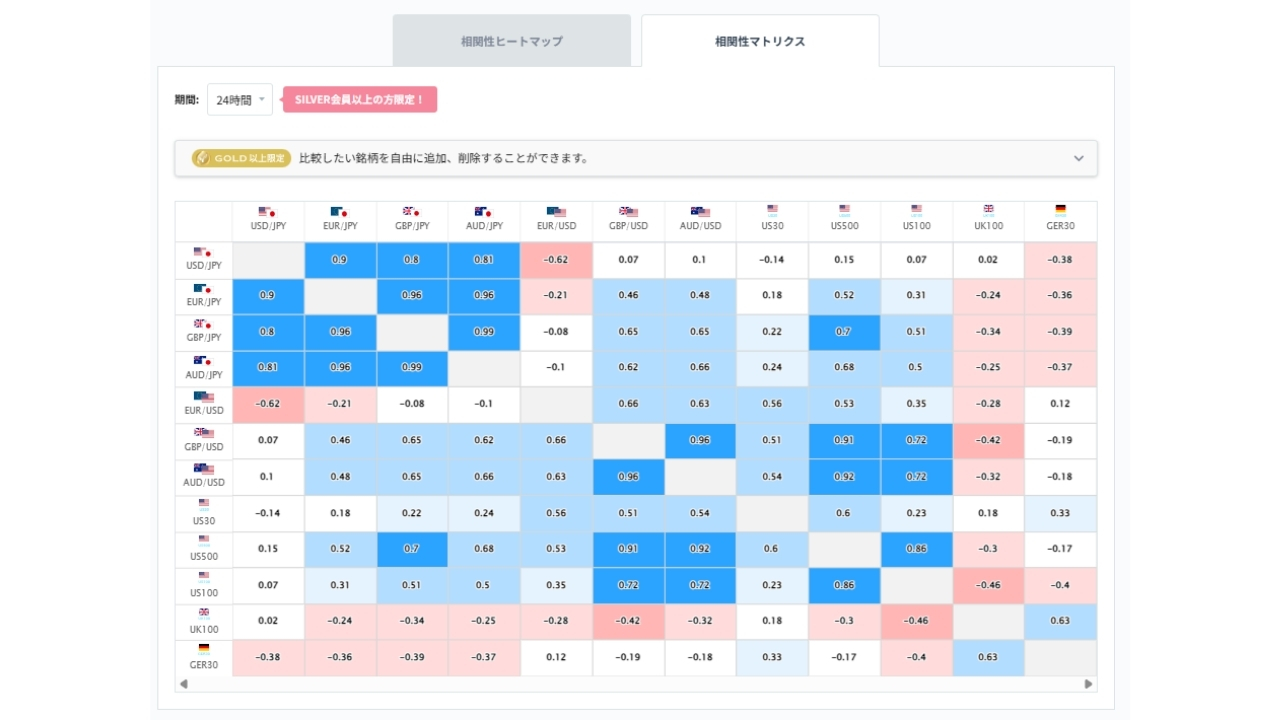
Task: Open the 24時間 period dropdown
Action: pos(240,100)
